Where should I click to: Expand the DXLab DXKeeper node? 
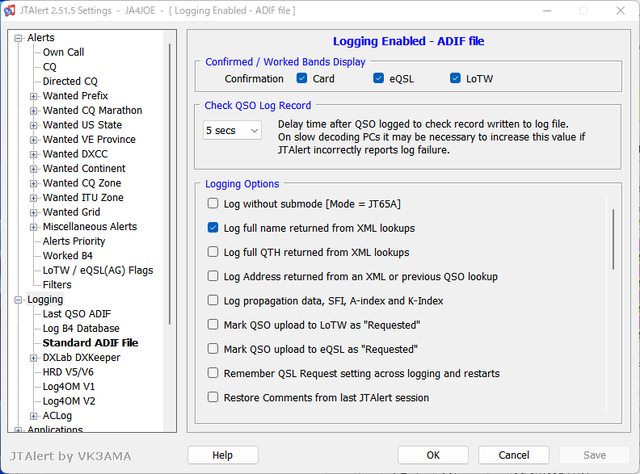pos(33,358)
